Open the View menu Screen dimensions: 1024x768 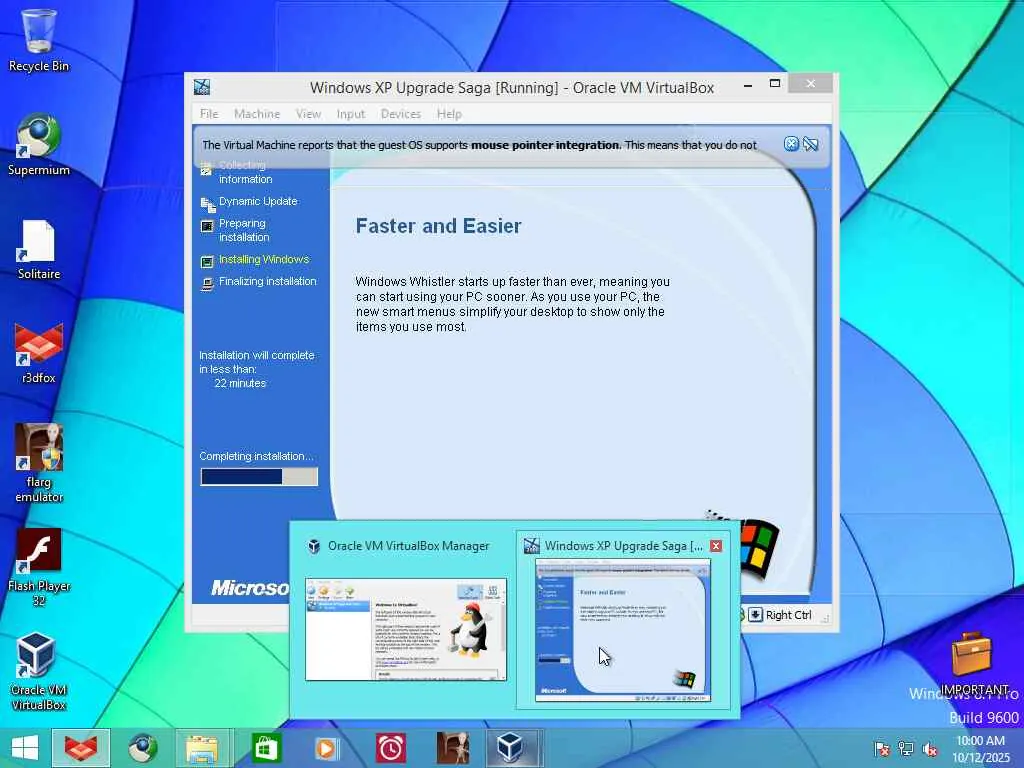pos(308,114)
